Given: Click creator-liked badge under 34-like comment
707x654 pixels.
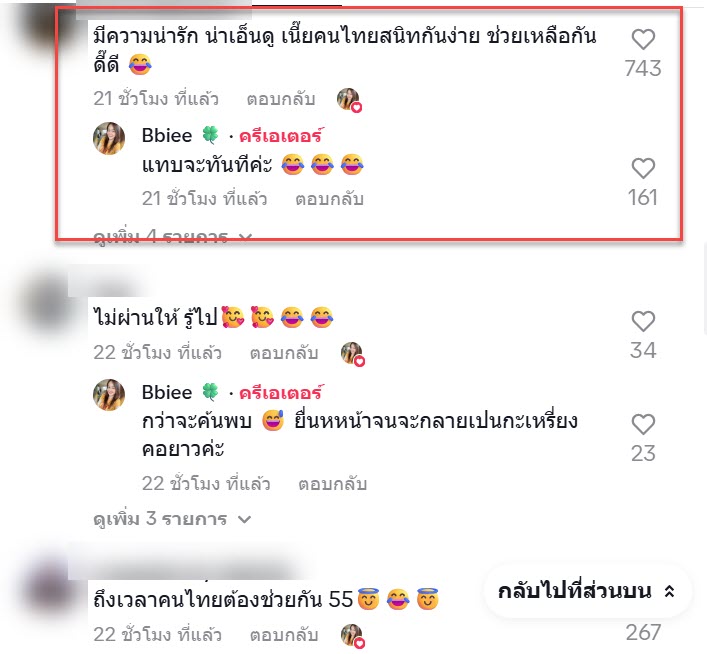Looking at the screenshot, I should 353,354.
